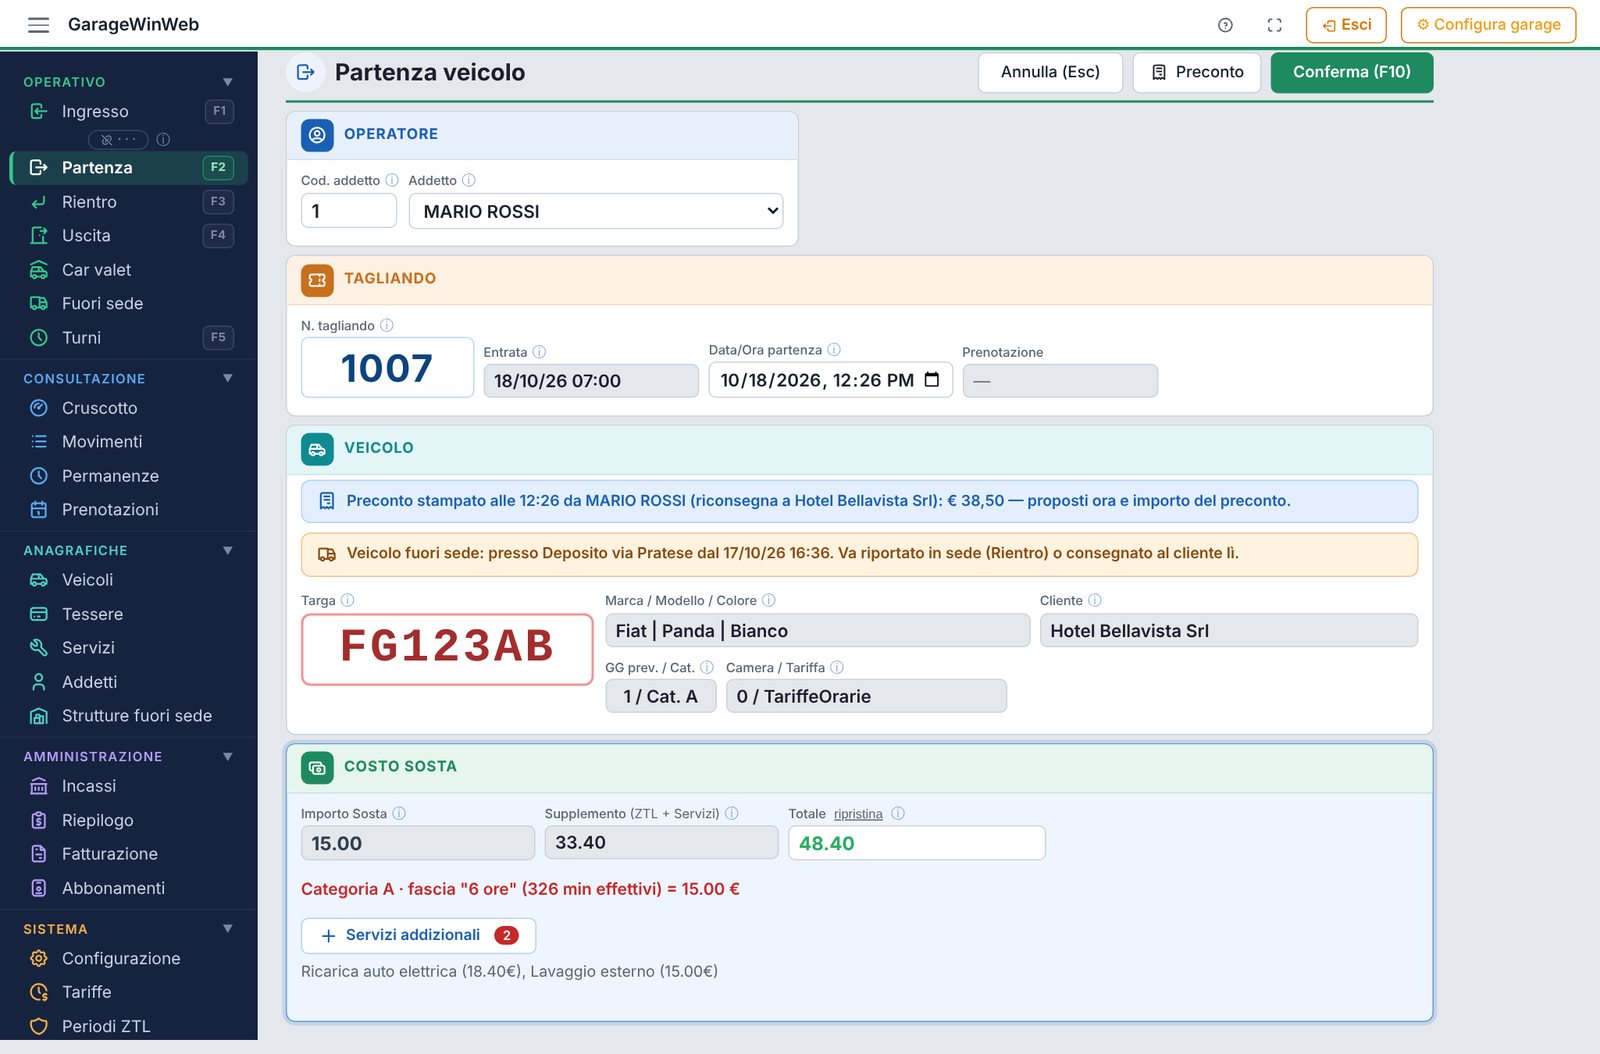Open the Cruscotto dashboard page

(128, 408)
